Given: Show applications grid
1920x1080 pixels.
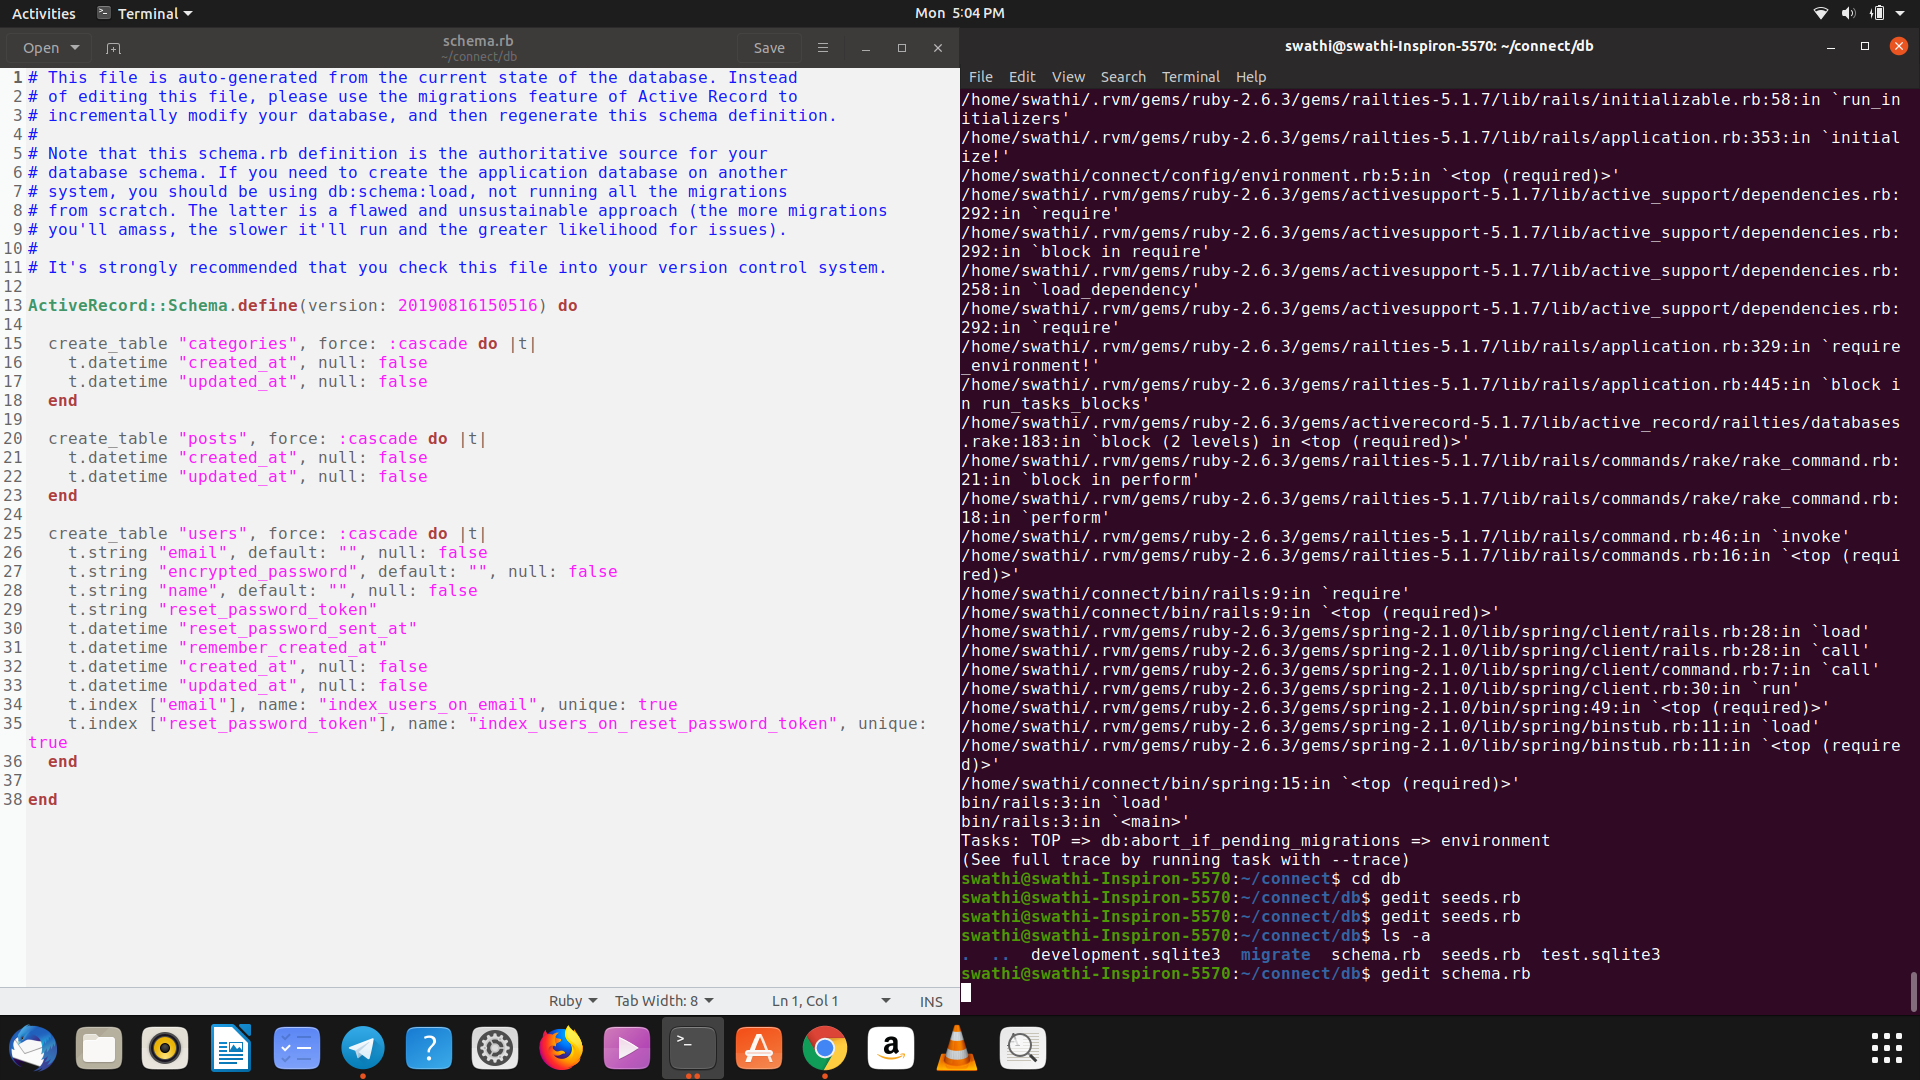Looking at the screenshot, I should (1886, 1048).
